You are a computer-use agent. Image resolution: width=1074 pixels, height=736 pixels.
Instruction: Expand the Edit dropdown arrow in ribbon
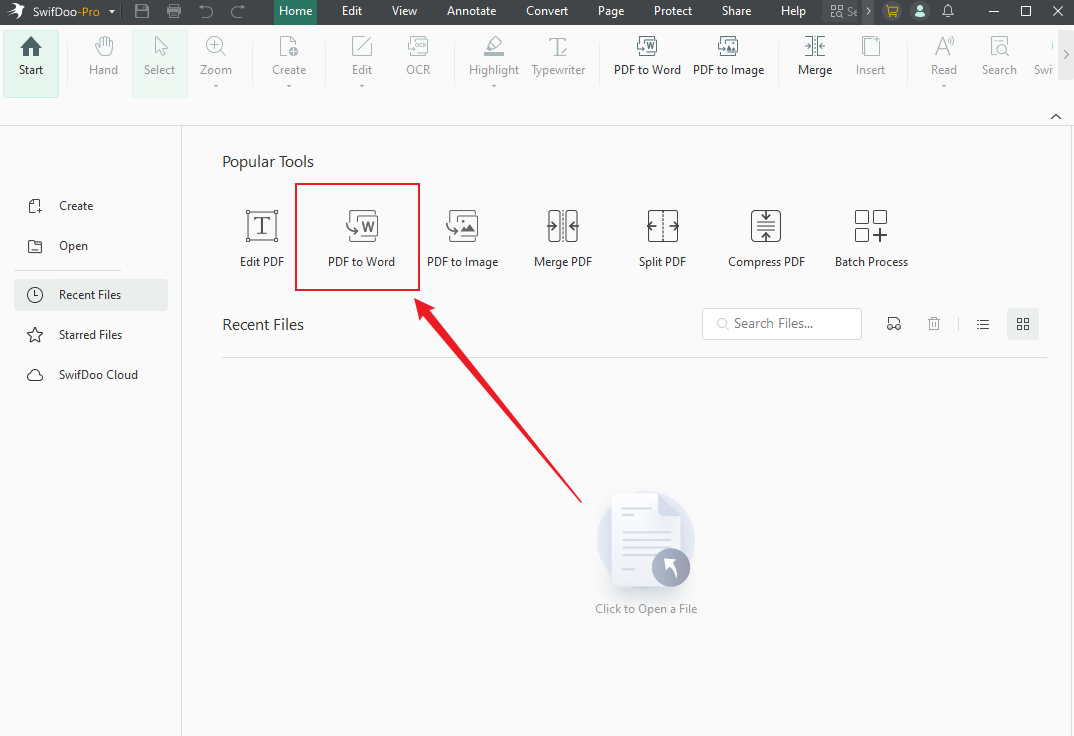click(362, 86)
